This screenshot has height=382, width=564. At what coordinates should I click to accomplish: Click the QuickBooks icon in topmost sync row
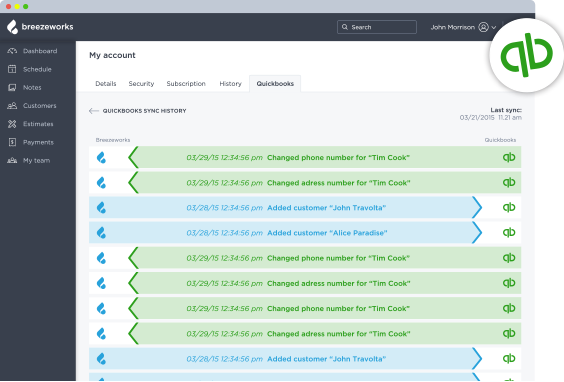[x=509, y=158]
